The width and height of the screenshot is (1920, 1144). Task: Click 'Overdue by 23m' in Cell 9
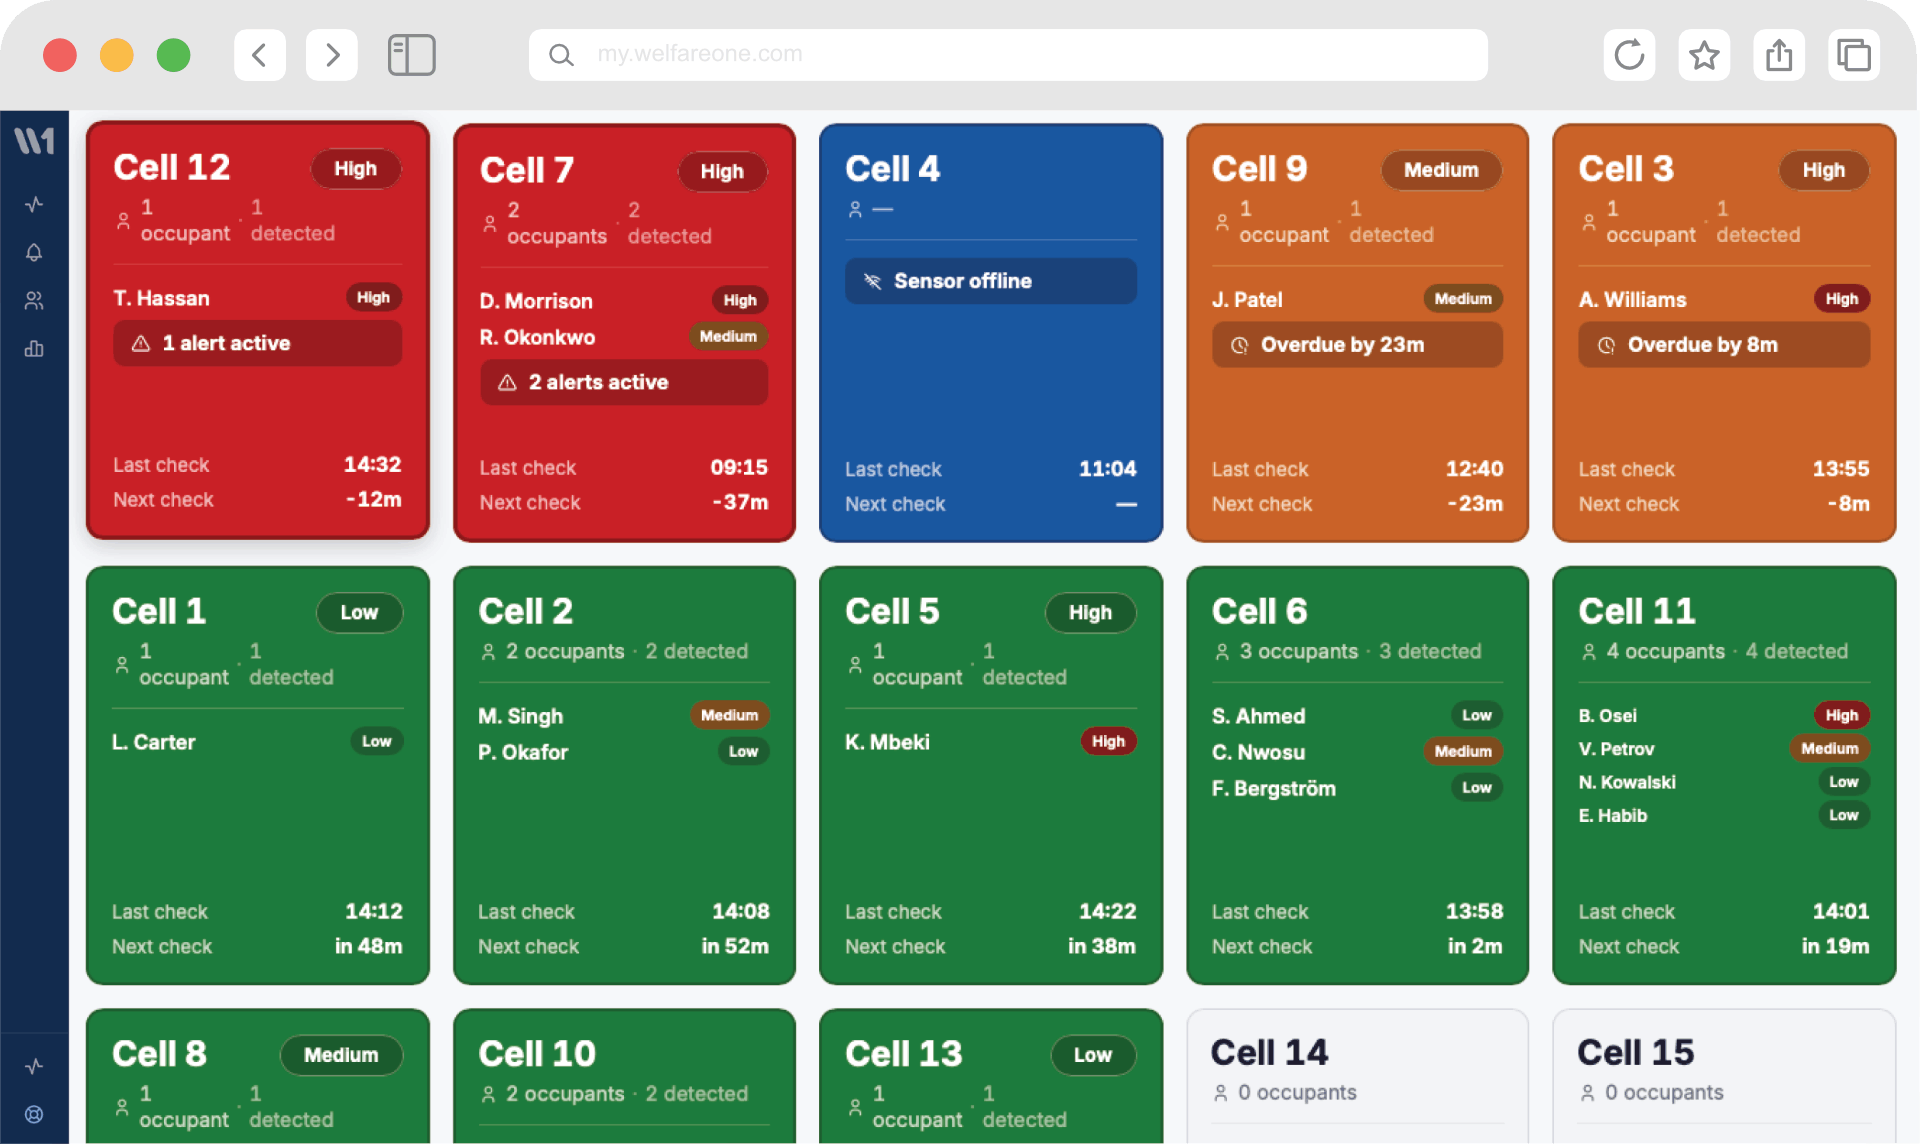1357,346
